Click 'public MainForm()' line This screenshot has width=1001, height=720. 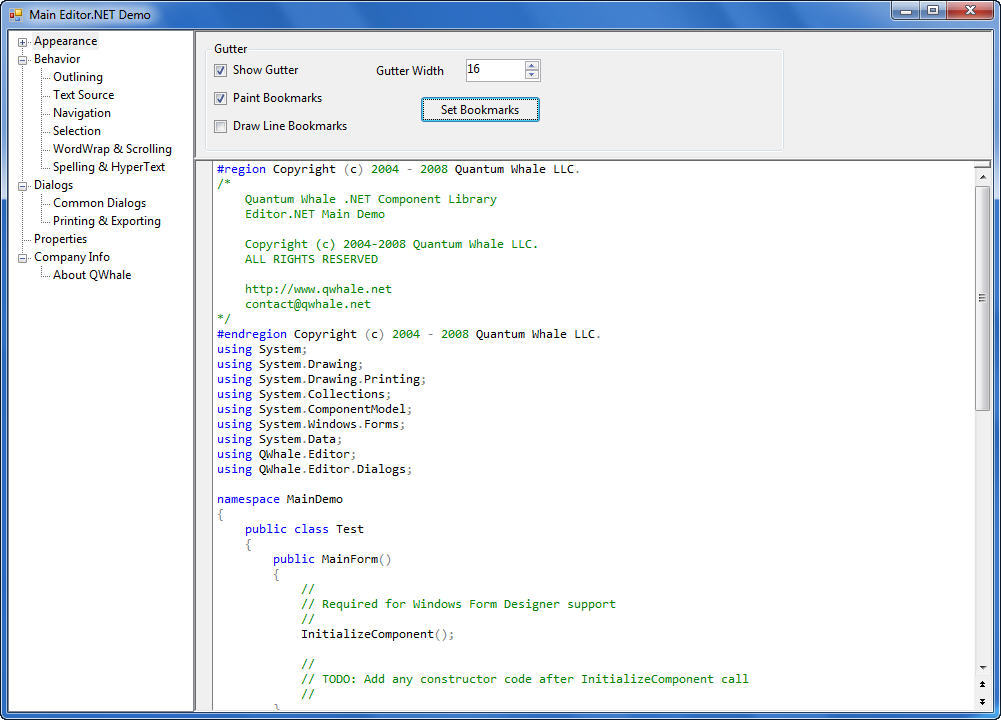pos(332,559)
